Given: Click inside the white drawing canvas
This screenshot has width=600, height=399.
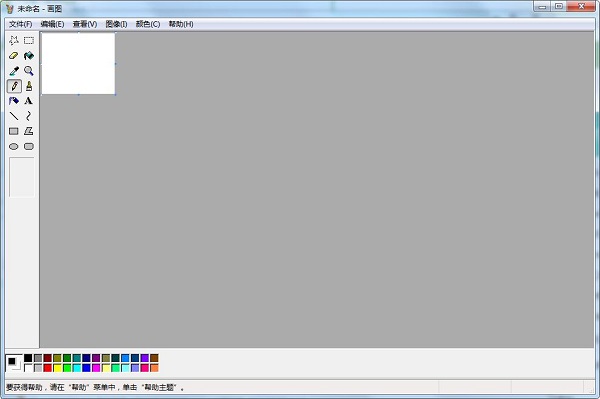Looking at the screenshot, I should click(78, 64).
